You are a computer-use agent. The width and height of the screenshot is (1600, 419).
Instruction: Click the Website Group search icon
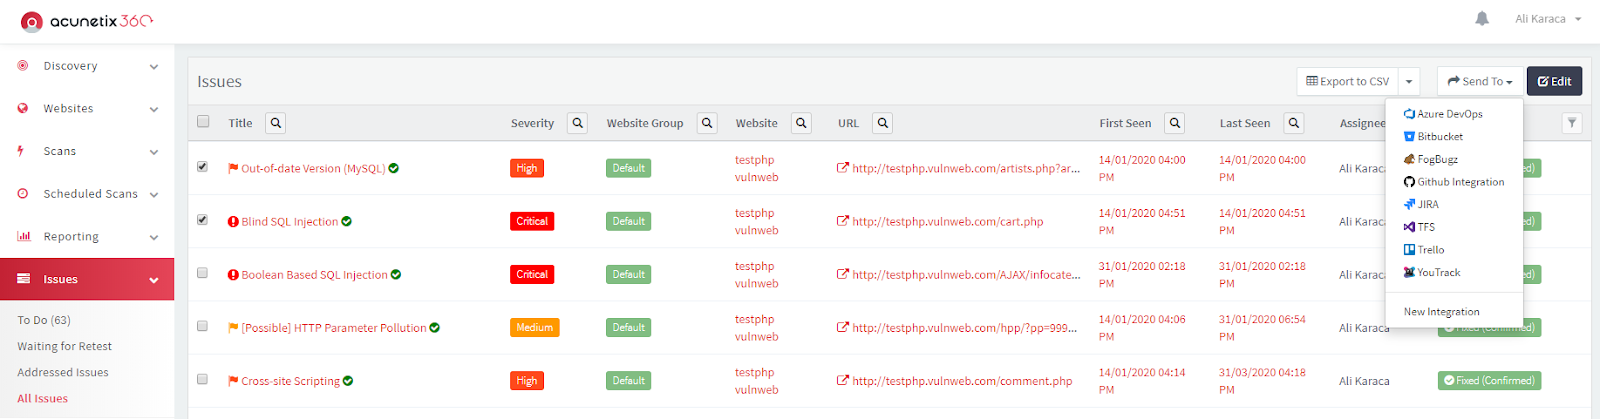pos(707,123)
